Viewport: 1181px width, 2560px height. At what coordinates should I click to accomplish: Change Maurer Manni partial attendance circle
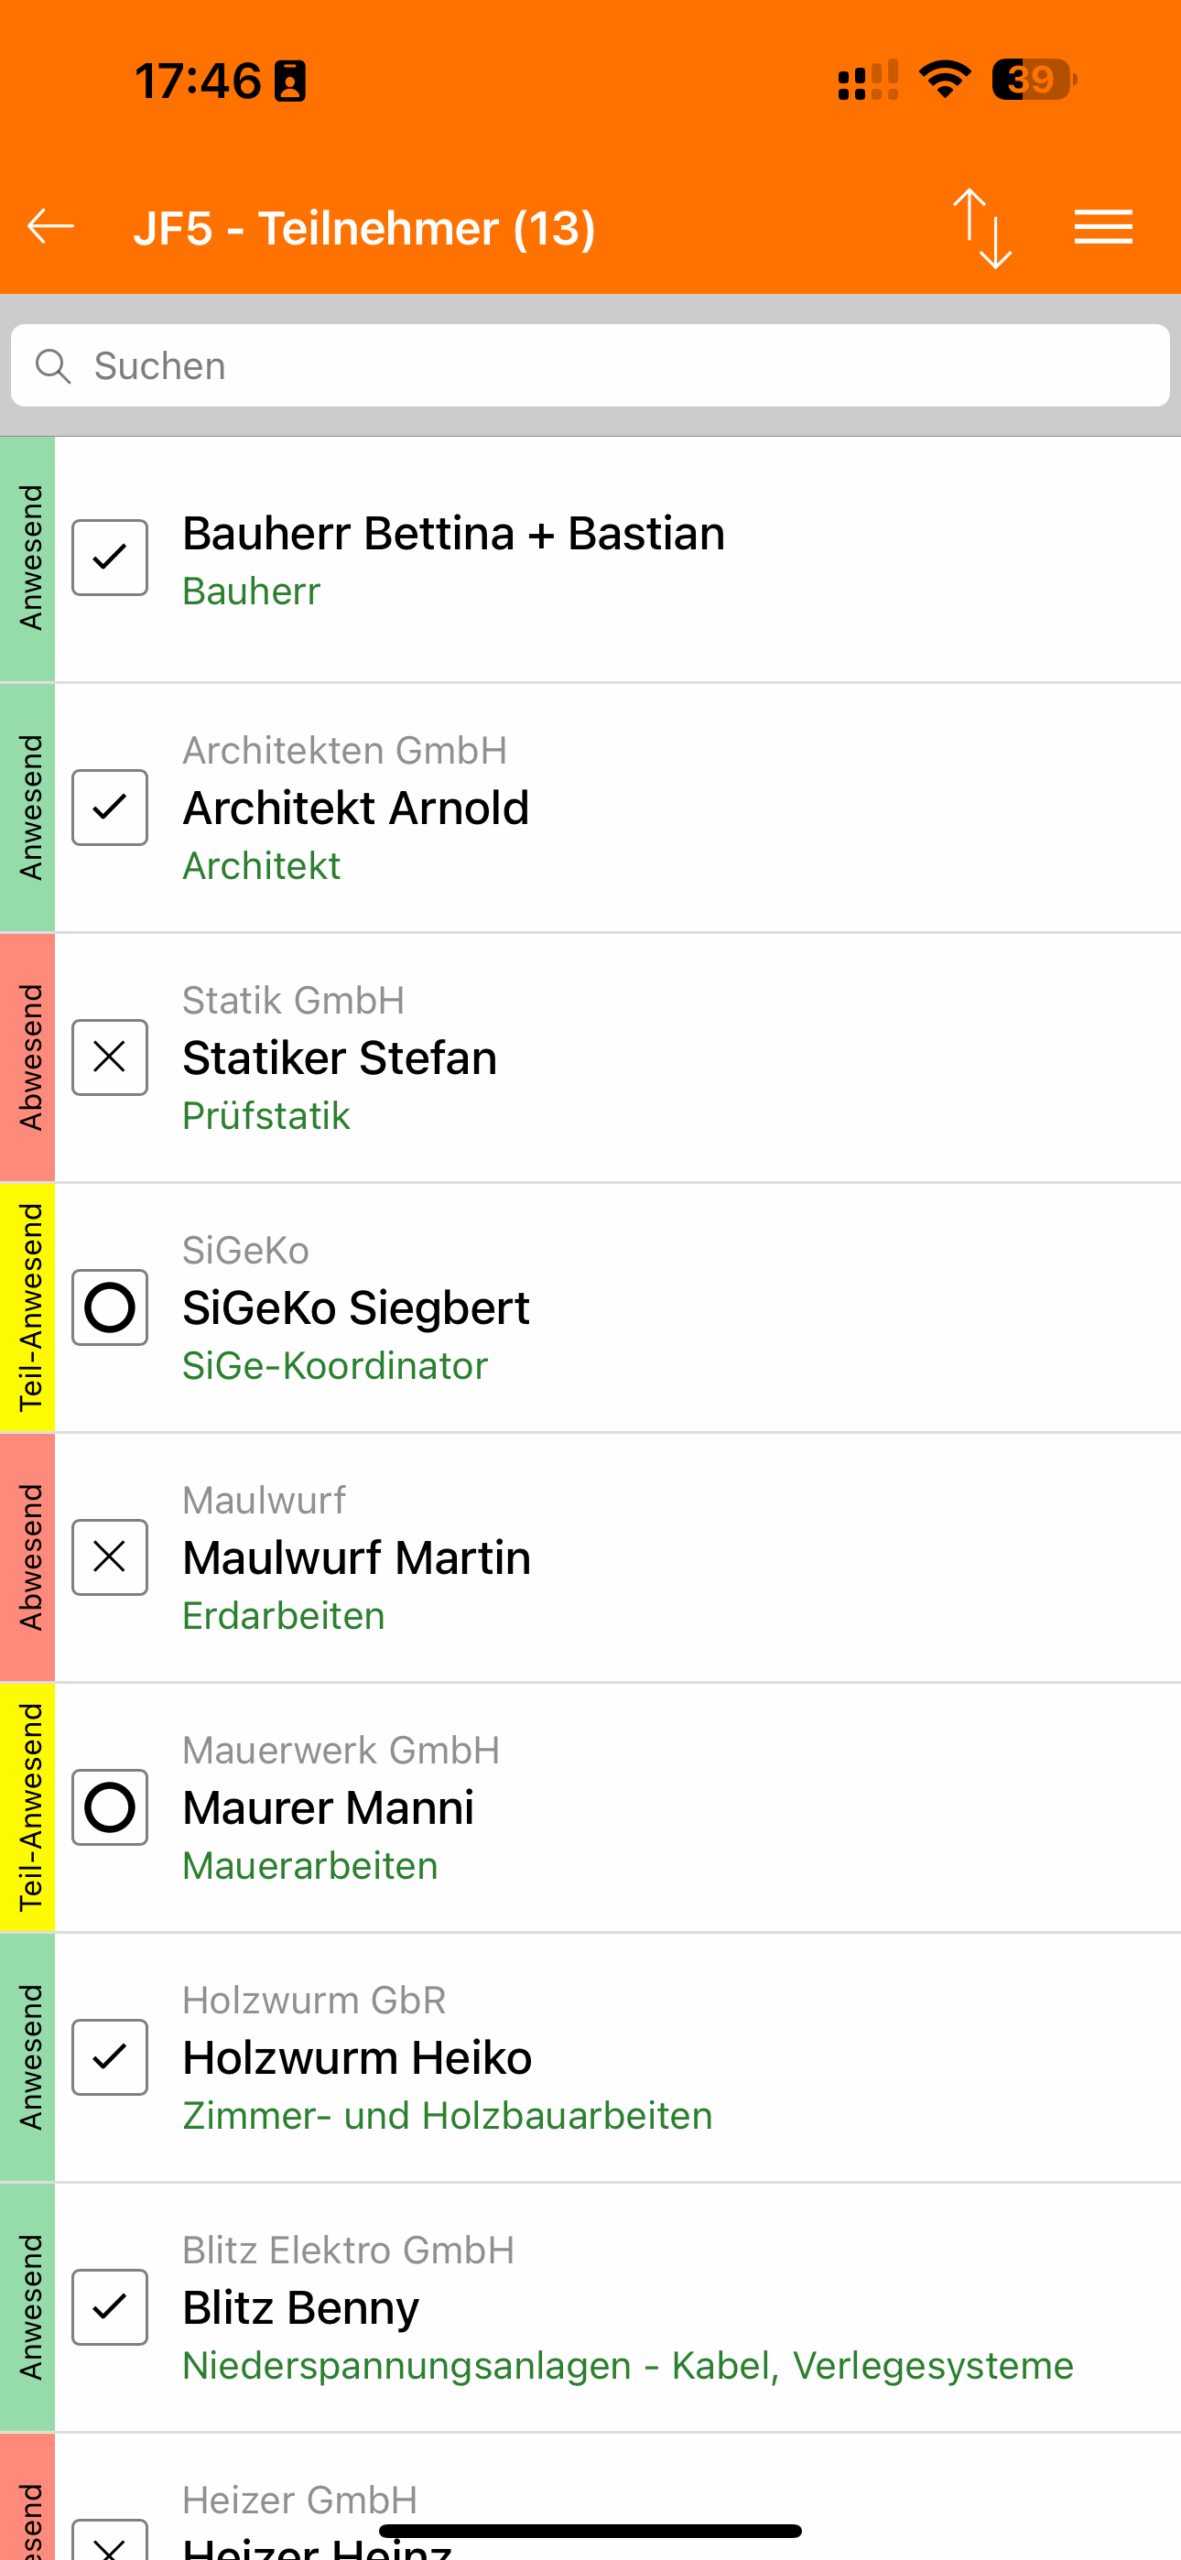click(110, 1807)
